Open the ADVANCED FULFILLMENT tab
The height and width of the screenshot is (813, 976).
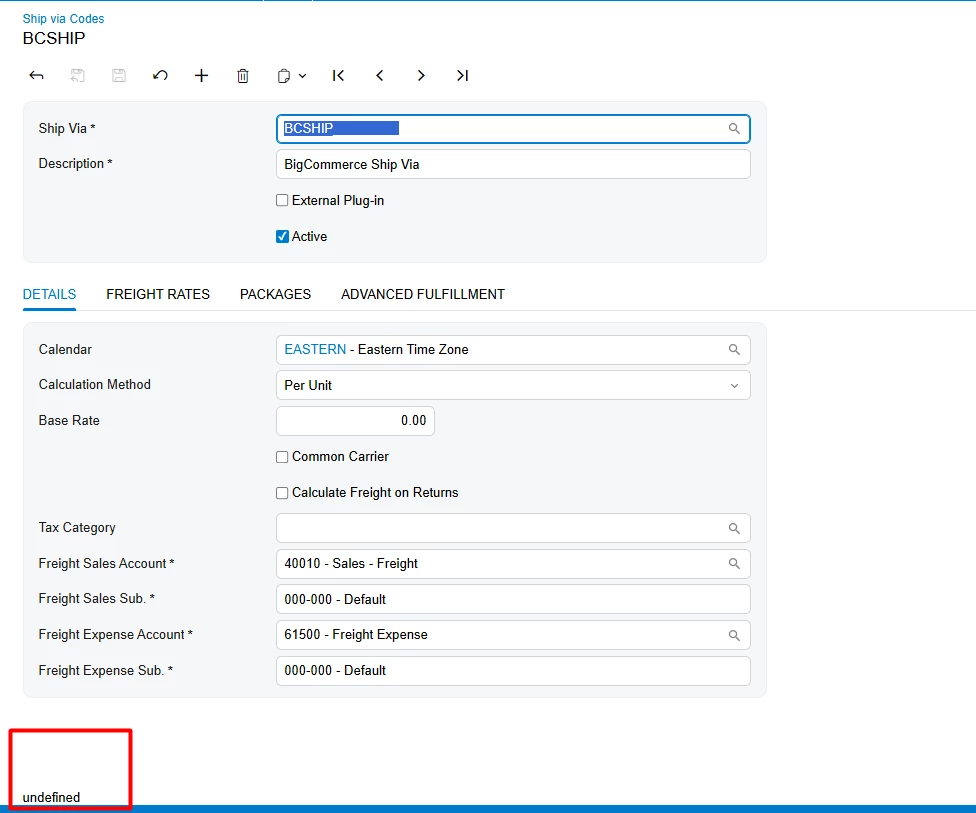click(422, 294)
